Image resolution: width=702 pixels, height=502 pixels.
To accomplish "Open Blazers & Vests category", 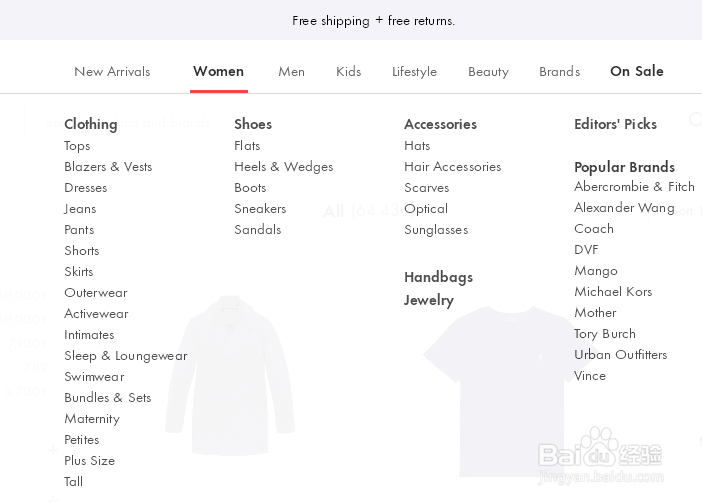I will (x=108, y=166).
